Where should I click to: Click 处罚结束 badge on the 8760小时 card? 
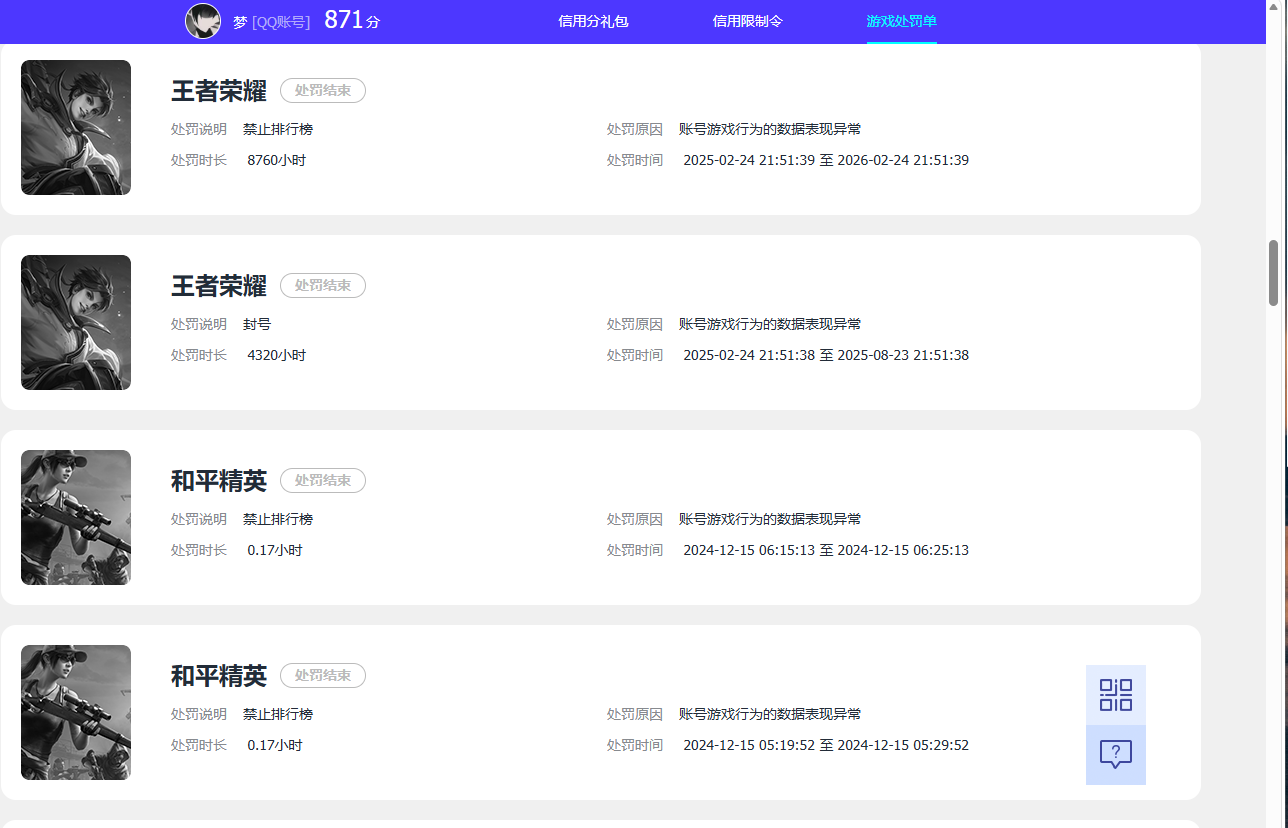pos(323,91)
